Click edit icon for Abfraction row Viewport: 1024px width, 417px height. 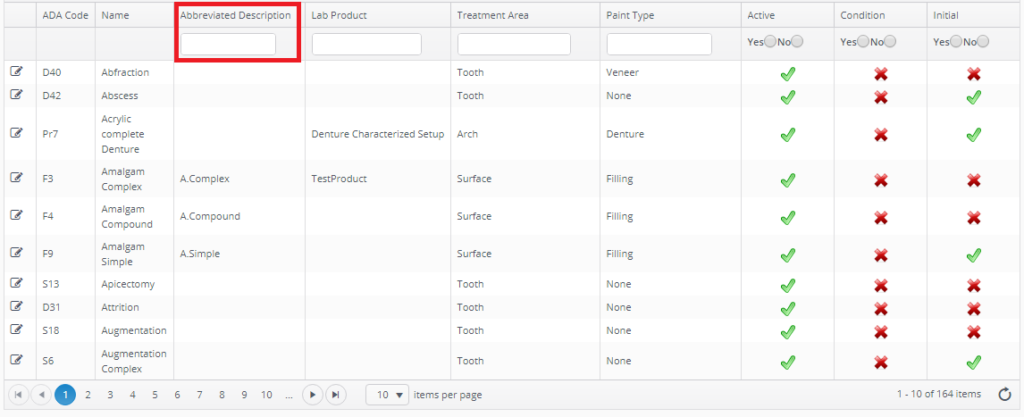17,72
